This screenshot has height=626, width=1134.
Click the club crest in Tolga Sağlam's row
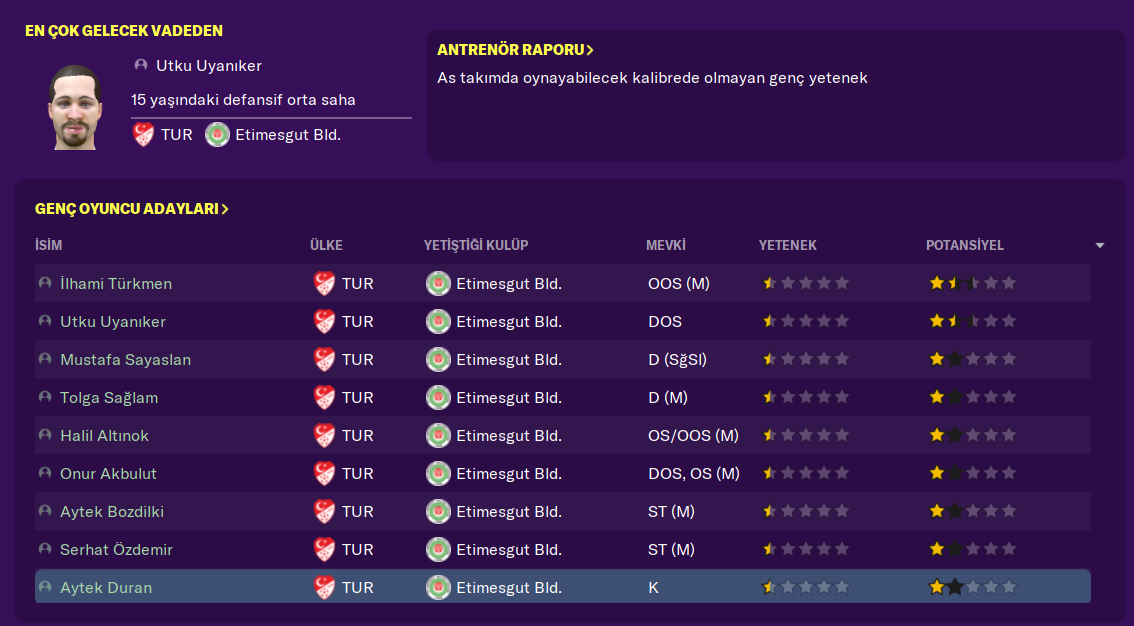click(x=438, y=398)
